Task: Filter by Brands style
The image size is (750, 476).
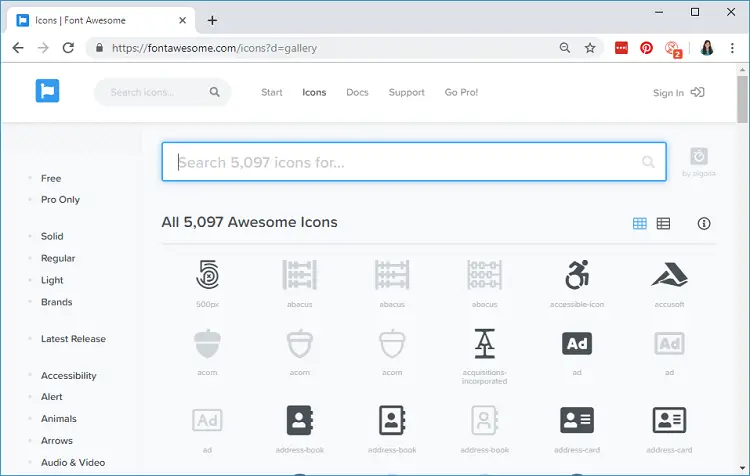Action: click(56, 302)
